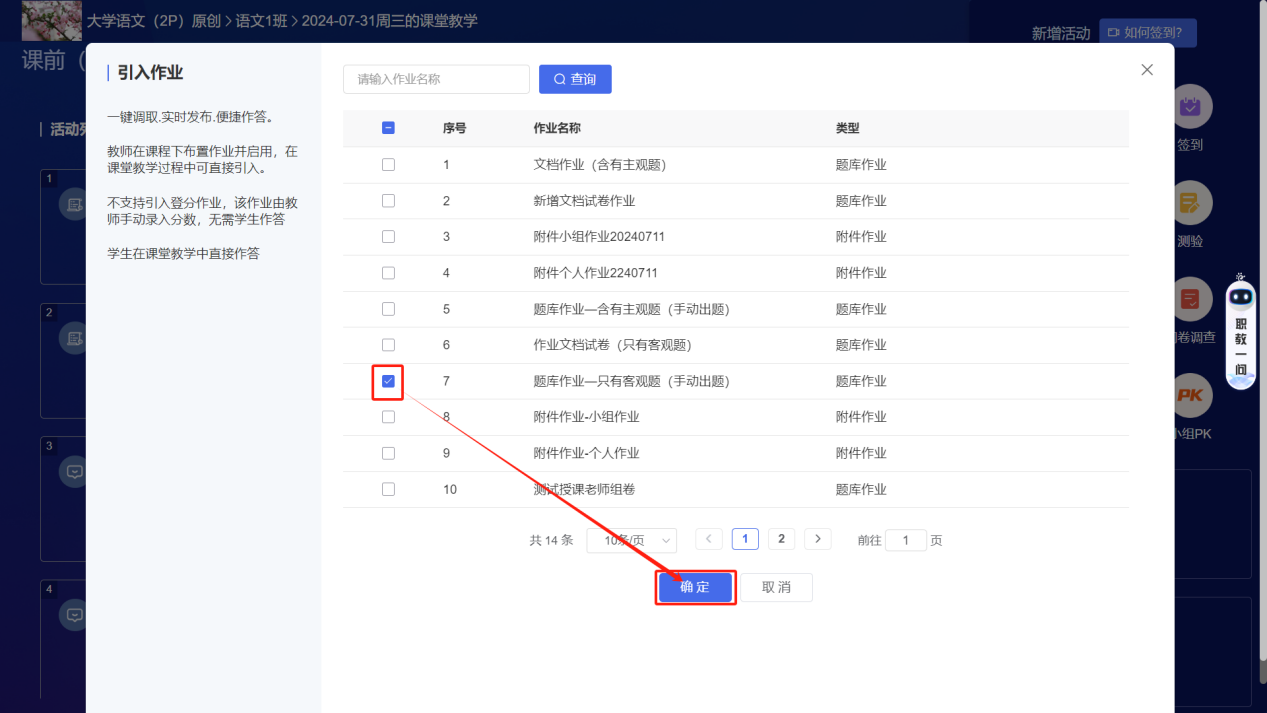The height and width of the screenshot is (713, 1267).
Task: Click the chat icon on activity 3
Action: pos(75,471)
